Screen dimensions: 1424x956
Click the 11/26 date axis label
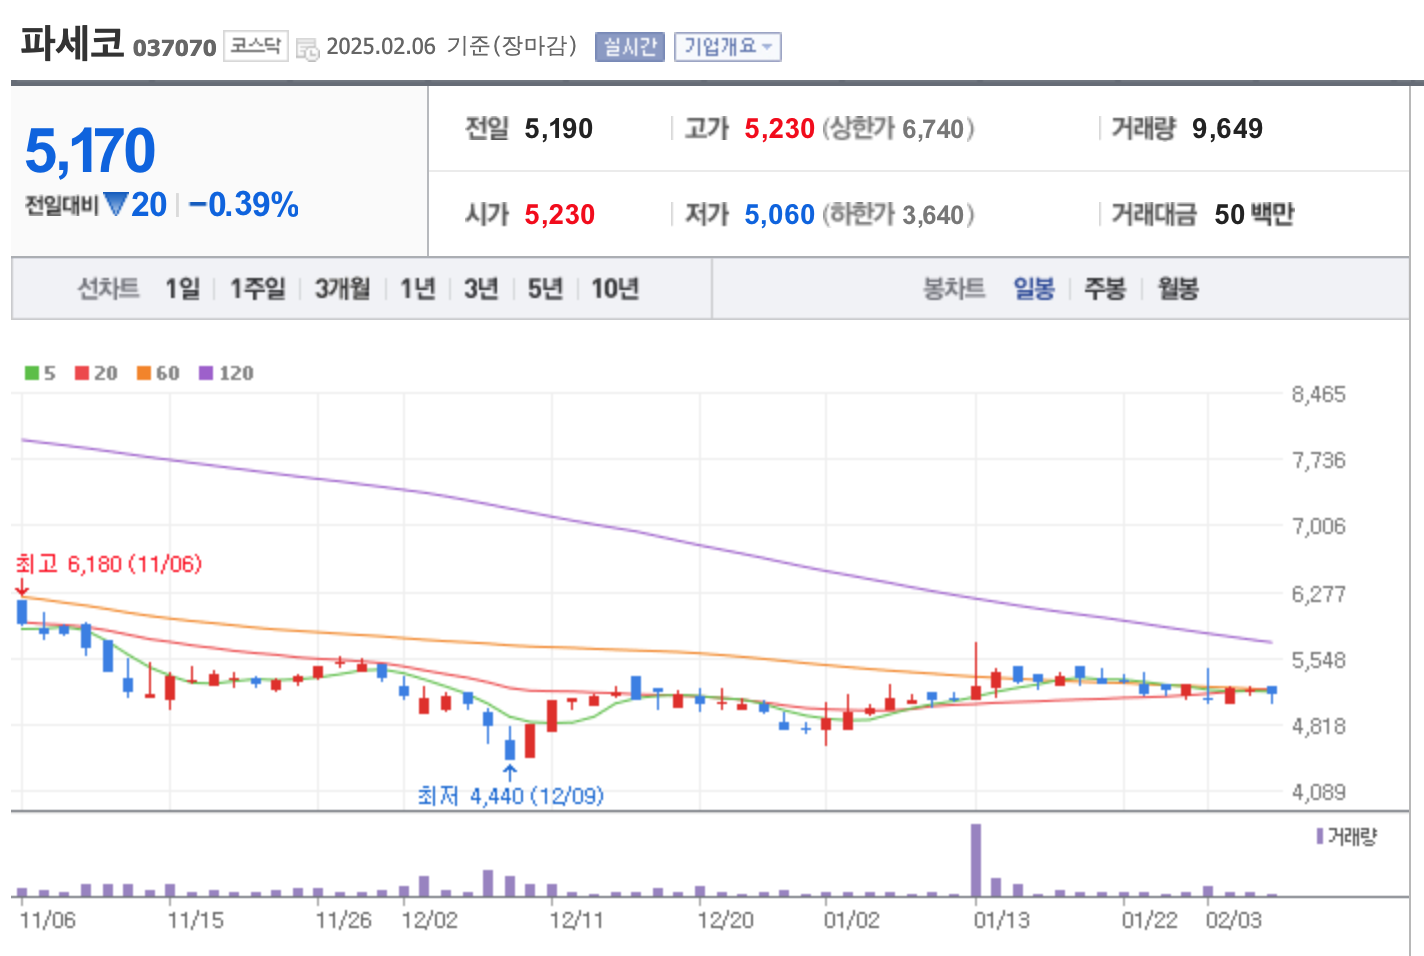point(343,920)
